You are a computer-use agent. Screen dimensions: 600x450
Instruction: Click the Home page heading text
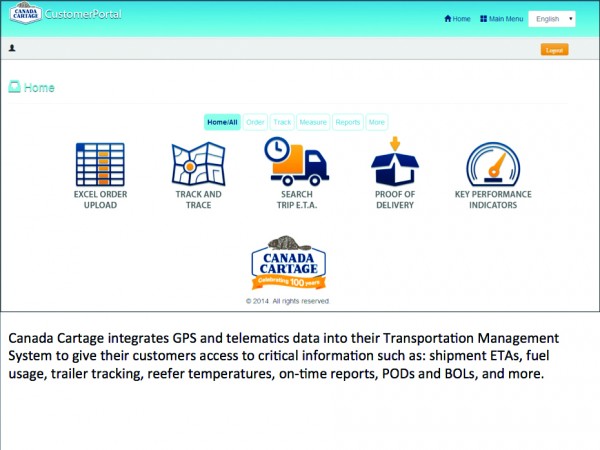coord(39,88)
